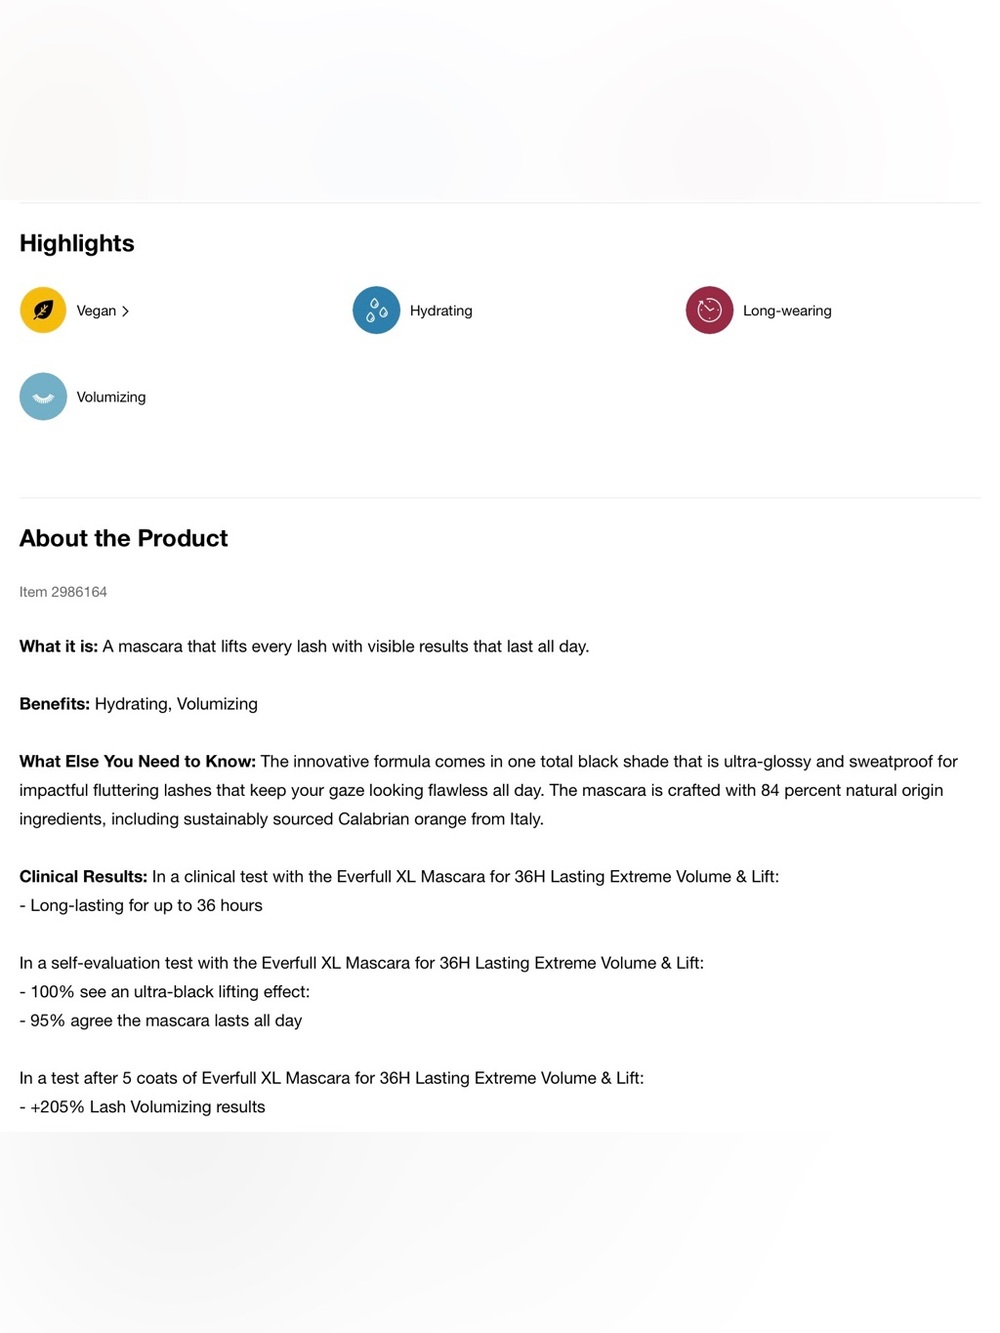Click the '+205% Lash Volumizing results' line
1000x1333 pixels.
pyautogui.click(x=142, y=1107)
